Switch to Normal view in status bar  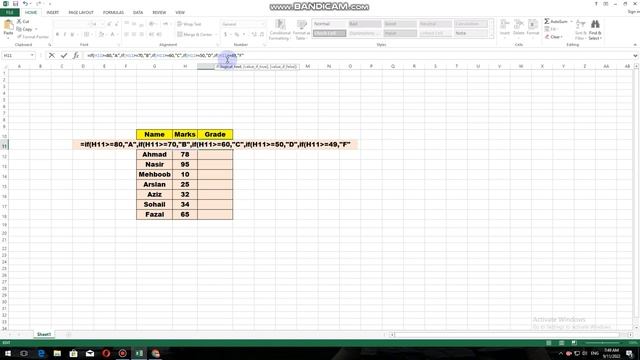(x=549, y=343)
